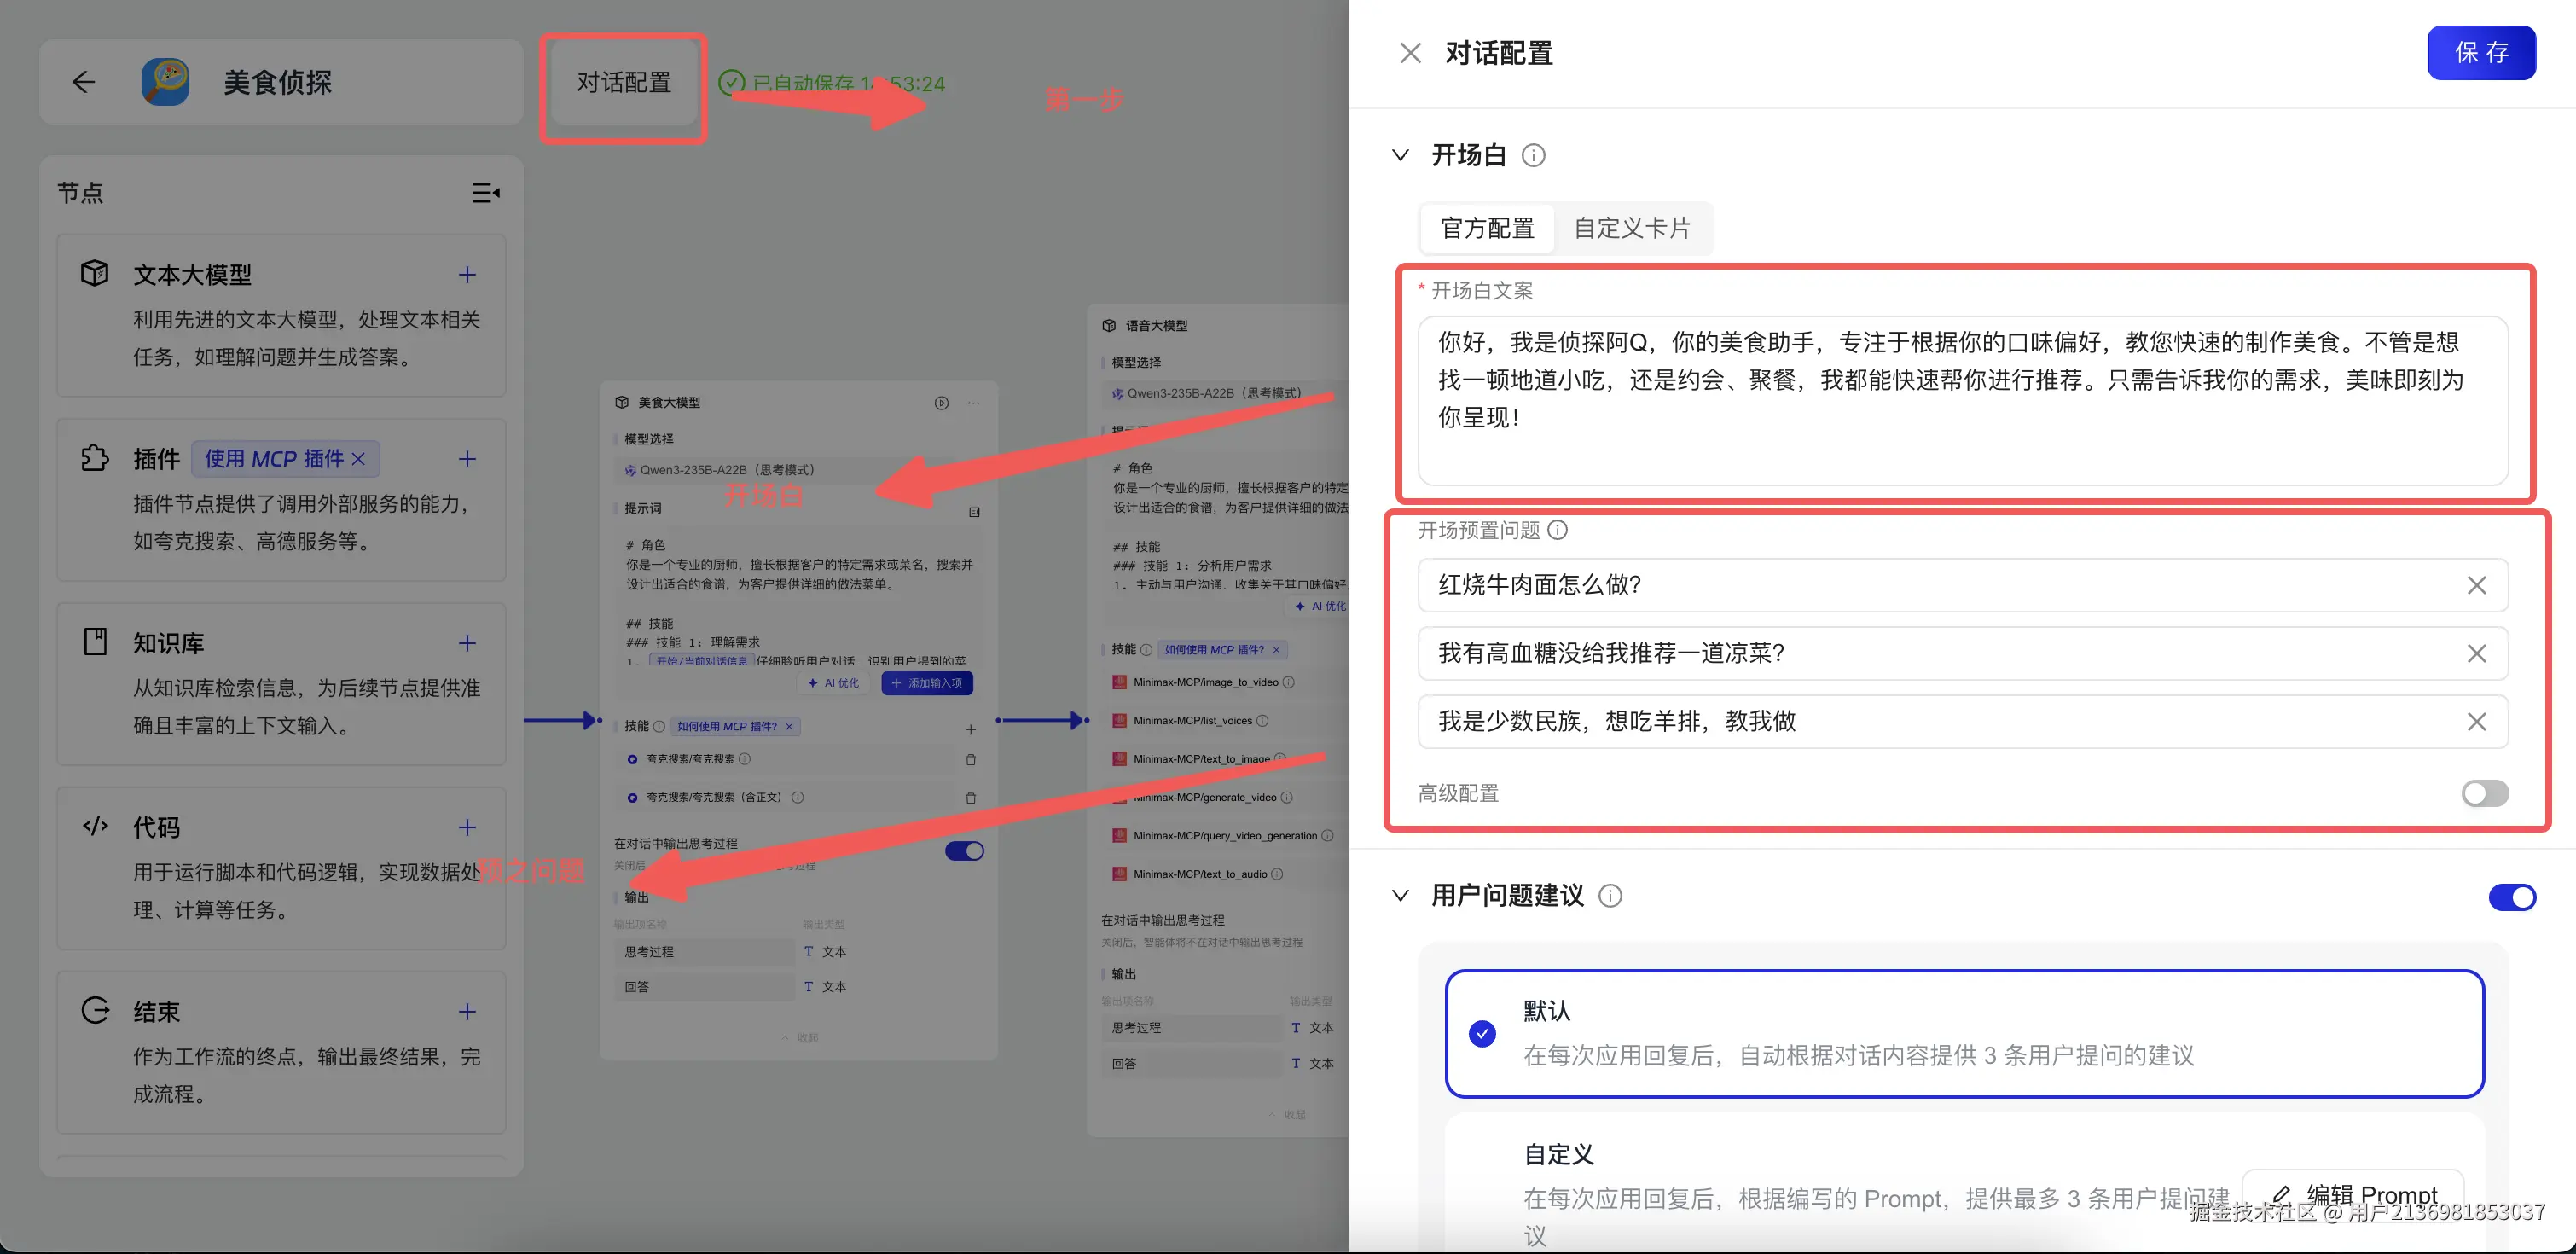Viewport: 2576px width, 1254px height.
Task: Add a 知识库 node with plus
Action: (467, 643)
